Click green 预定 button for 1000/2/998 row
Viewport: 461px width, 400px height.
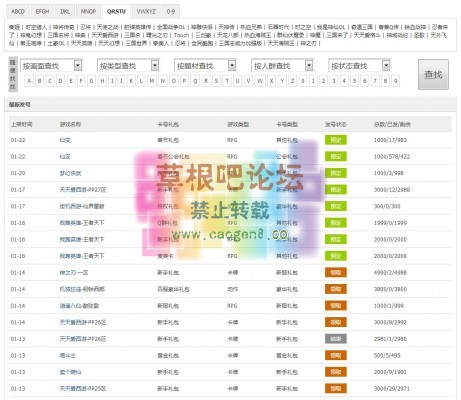pyautogui.click(x=336, y=173)
